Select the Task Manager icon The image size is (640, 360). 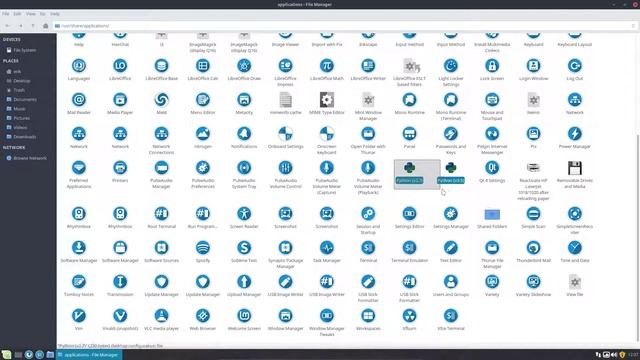(x=327, y=247)
